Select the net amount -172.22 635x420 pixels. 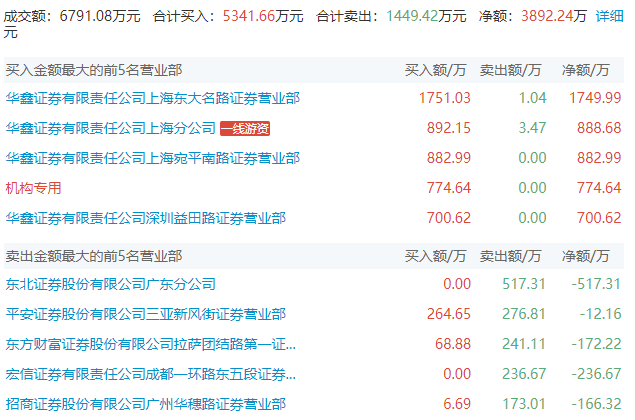click(596, 344)
